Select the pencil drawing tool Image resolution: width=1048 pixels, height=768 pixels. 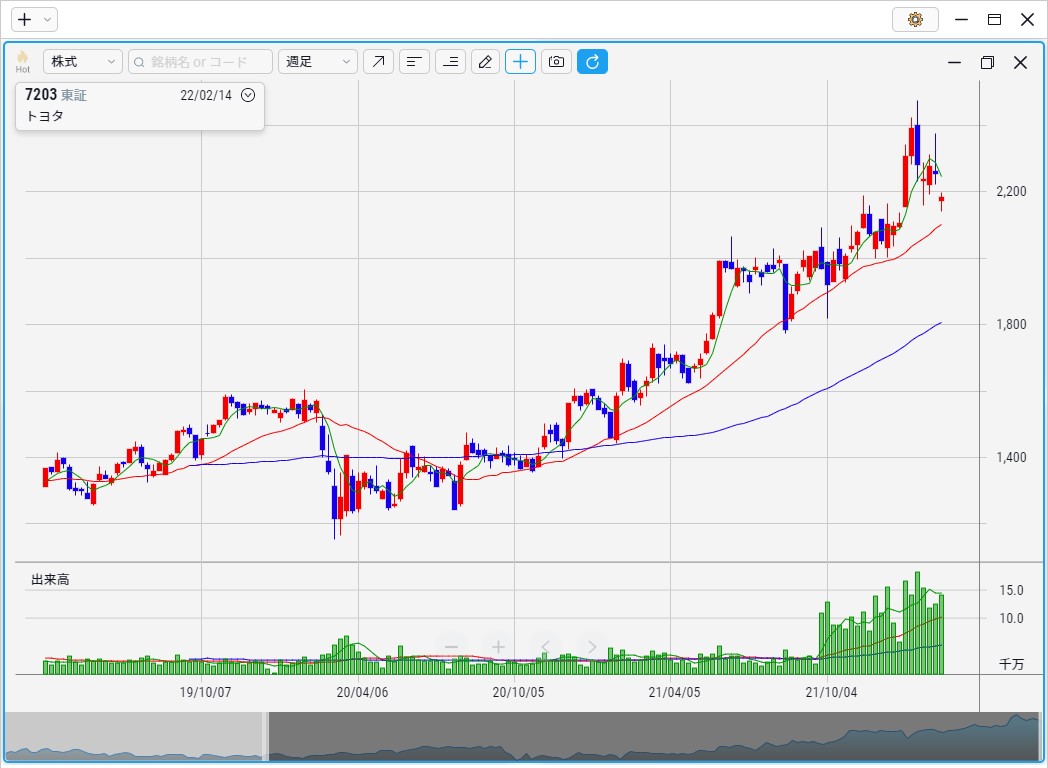tap(485, 62)
